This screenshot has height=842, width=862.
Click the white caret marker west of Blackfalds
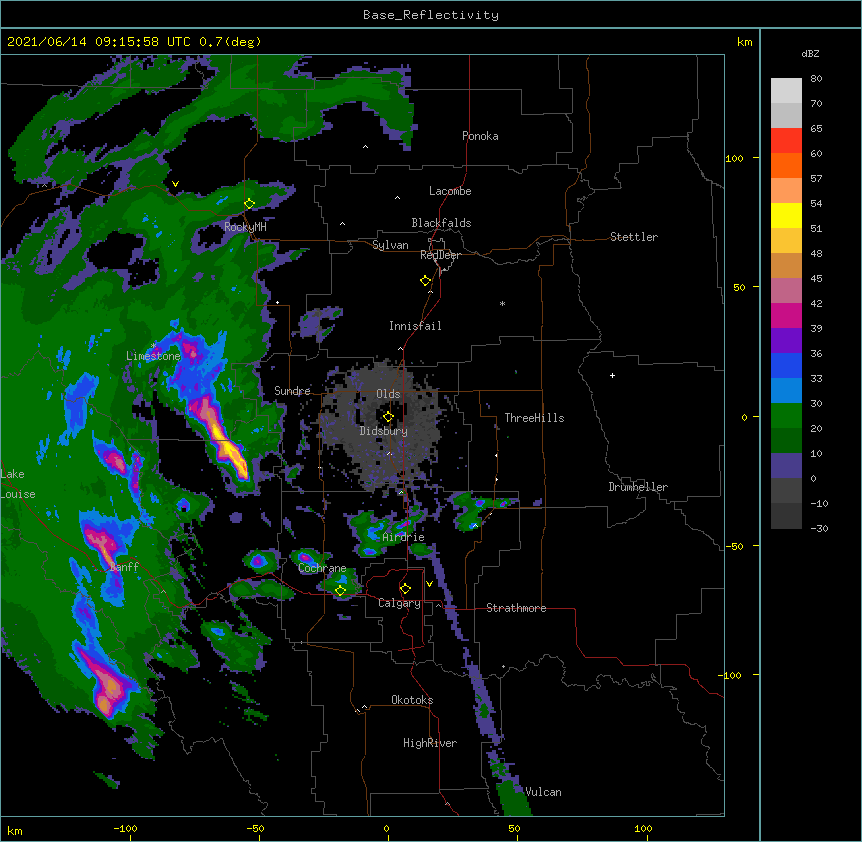(342, 224)
